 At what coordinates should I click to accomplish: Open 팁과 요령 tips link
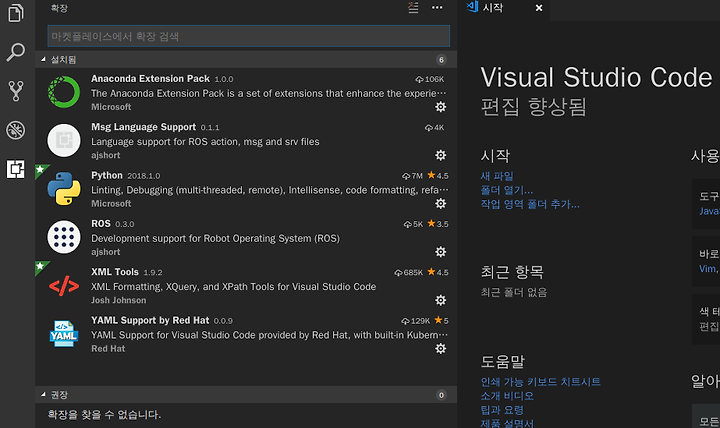[x=502, y=410]
